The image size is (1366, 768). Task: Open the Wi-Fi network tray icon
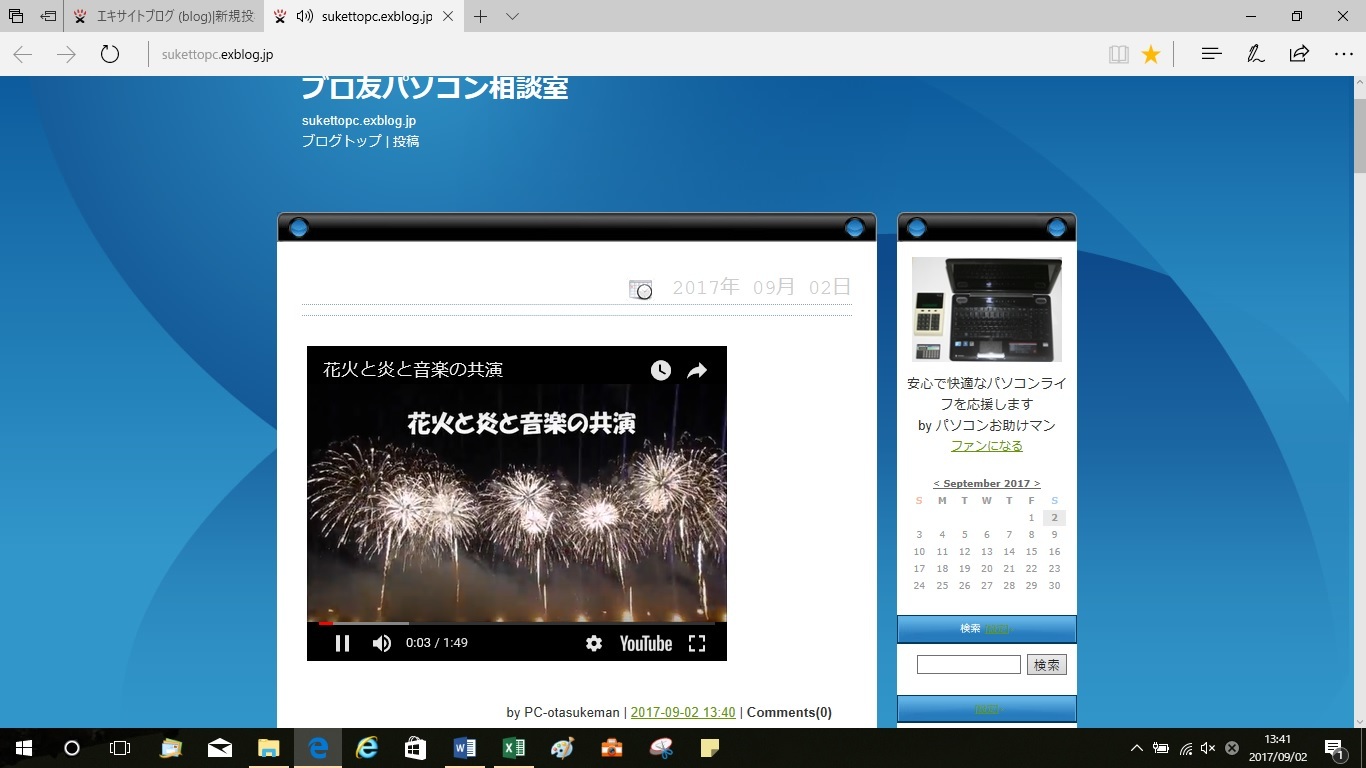point(1185,748)
